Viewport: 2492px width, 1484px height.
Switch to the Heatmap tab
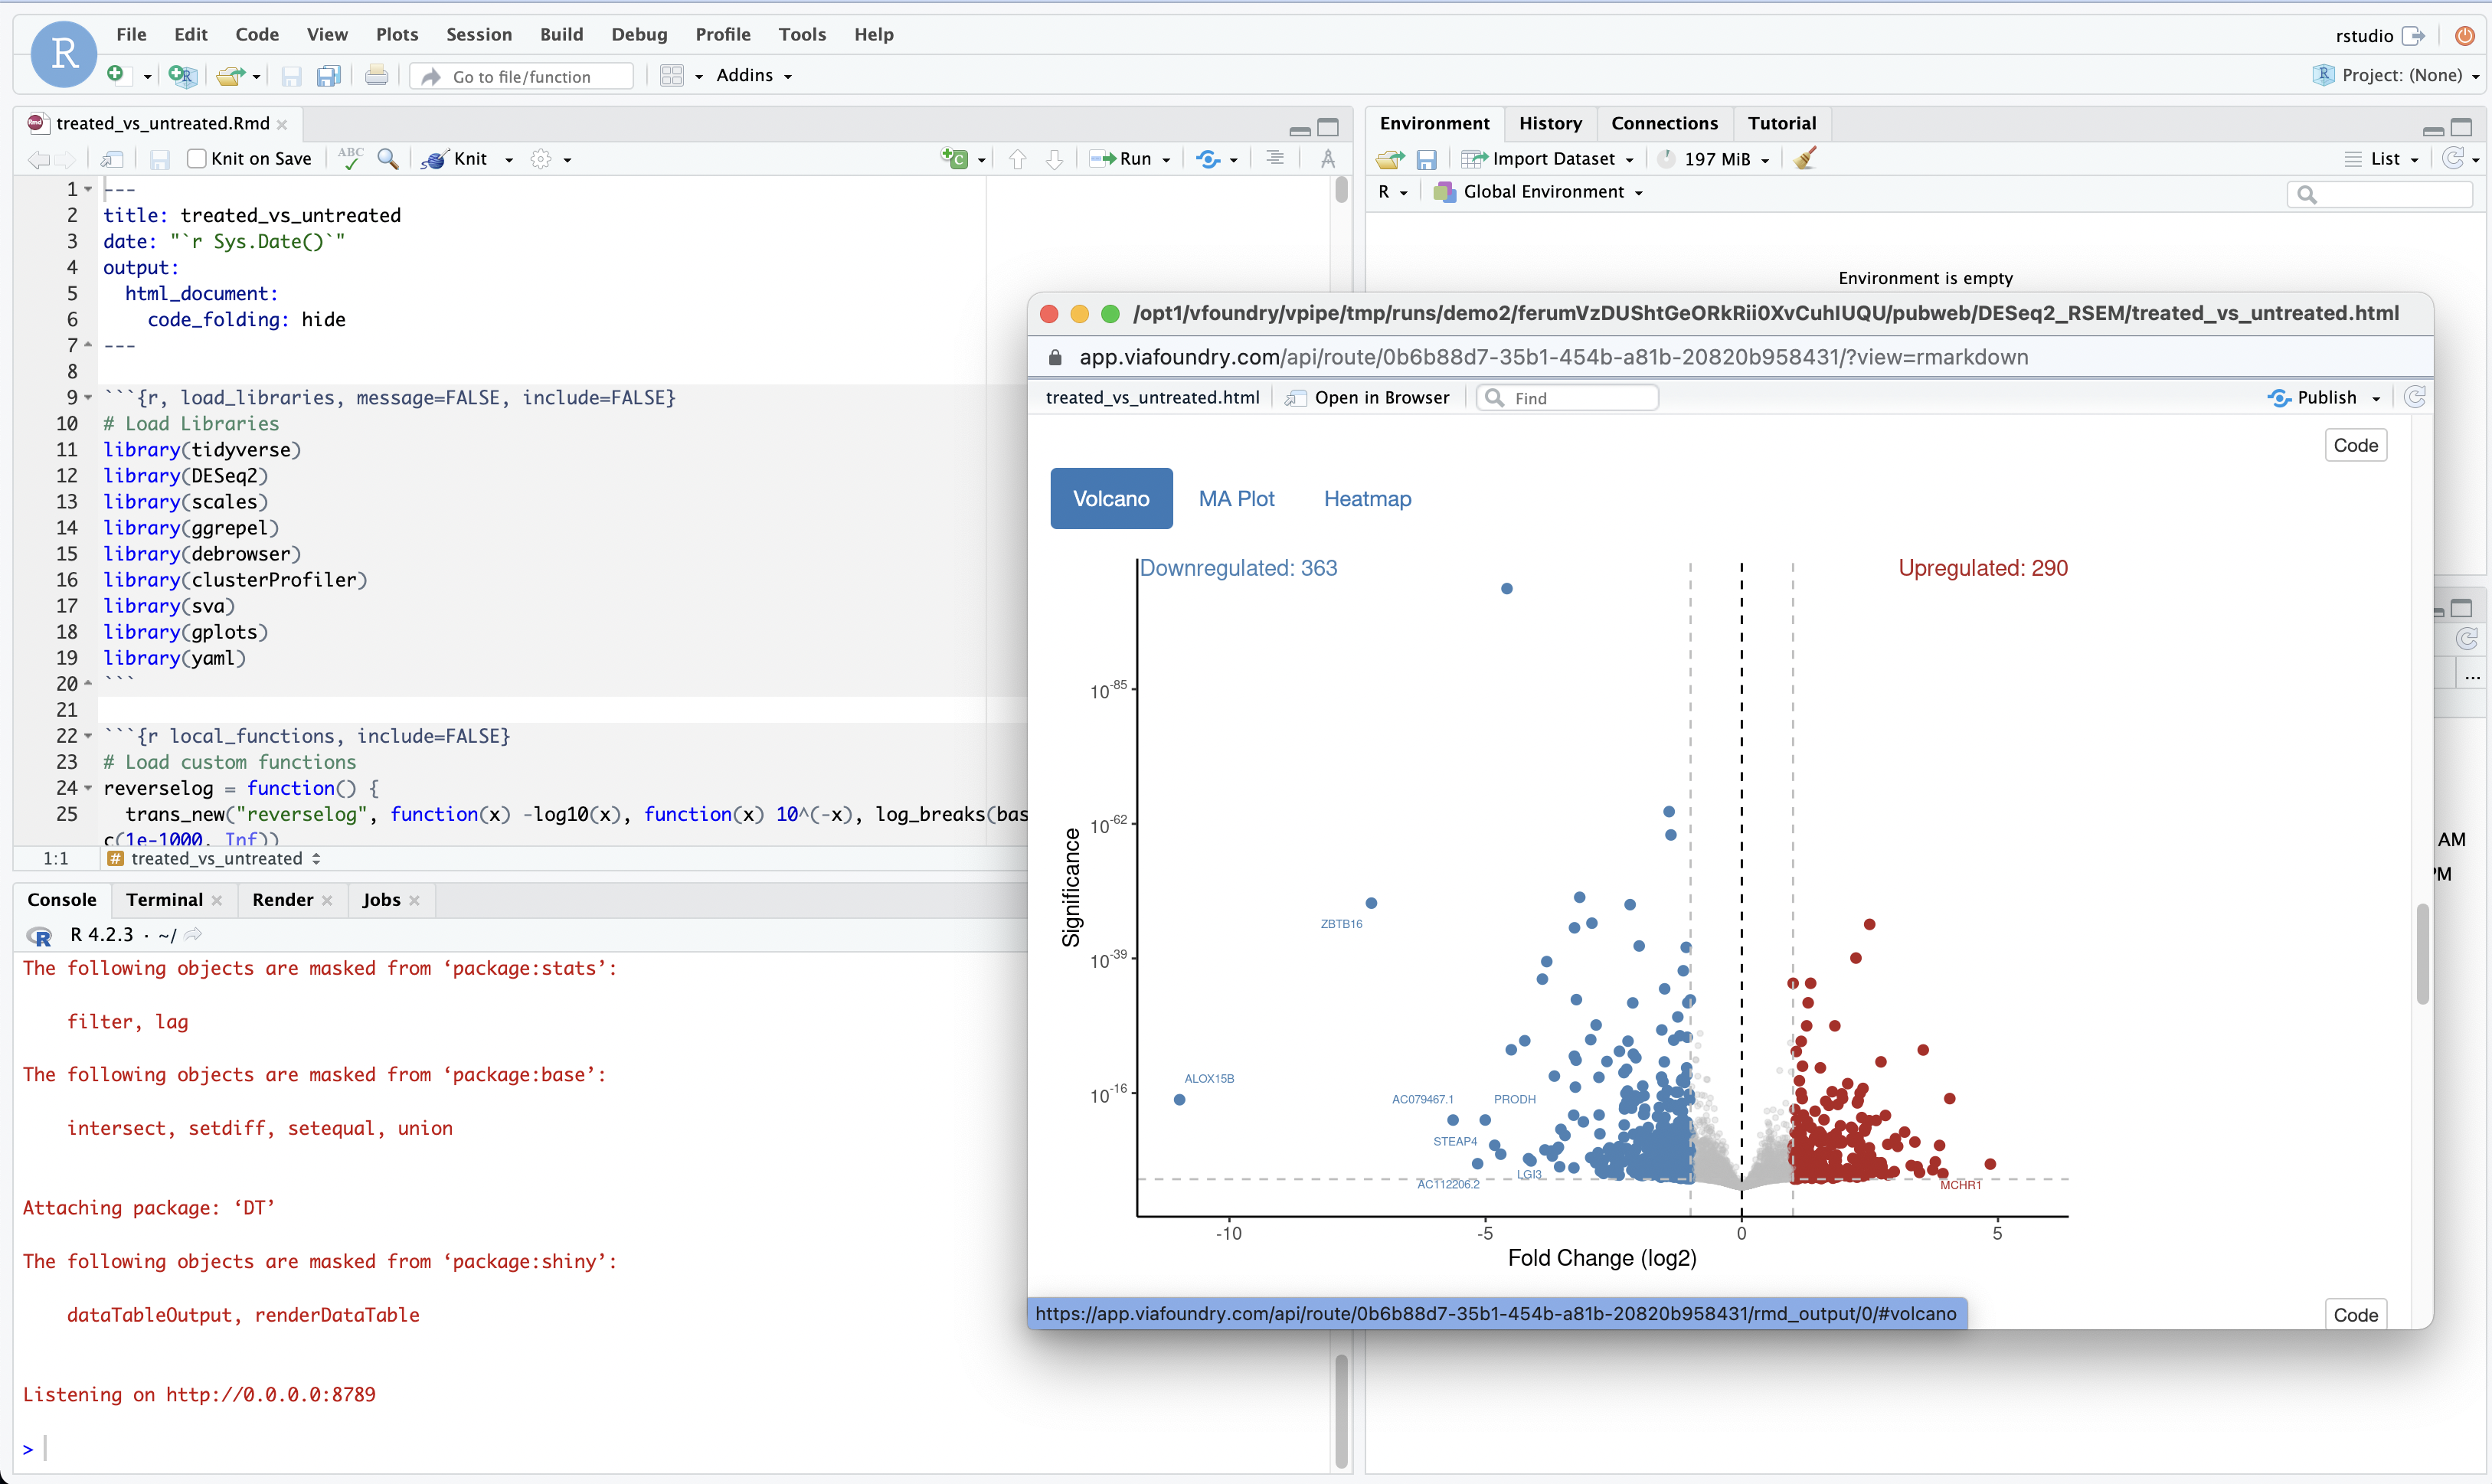pos(1367,498)
